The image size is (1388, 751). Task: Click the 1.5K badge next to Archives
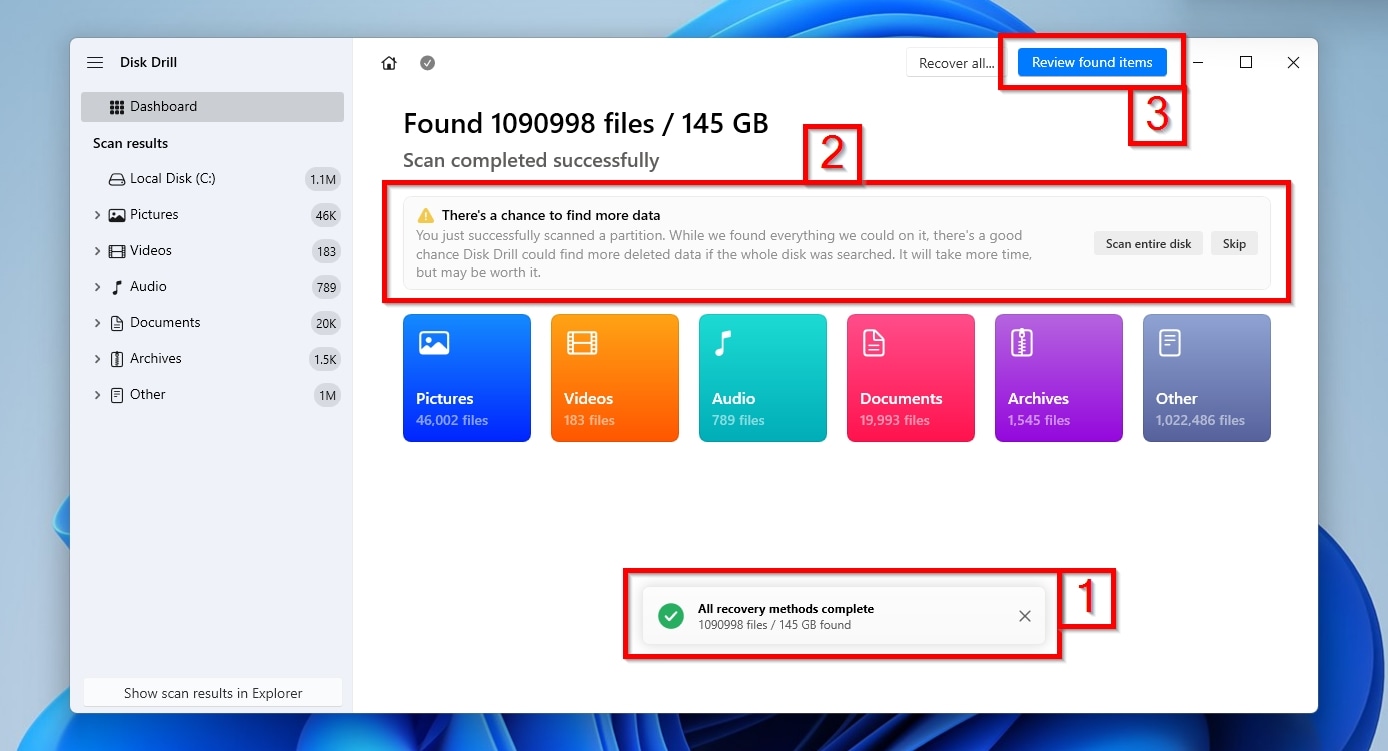[x=325, y=360]
